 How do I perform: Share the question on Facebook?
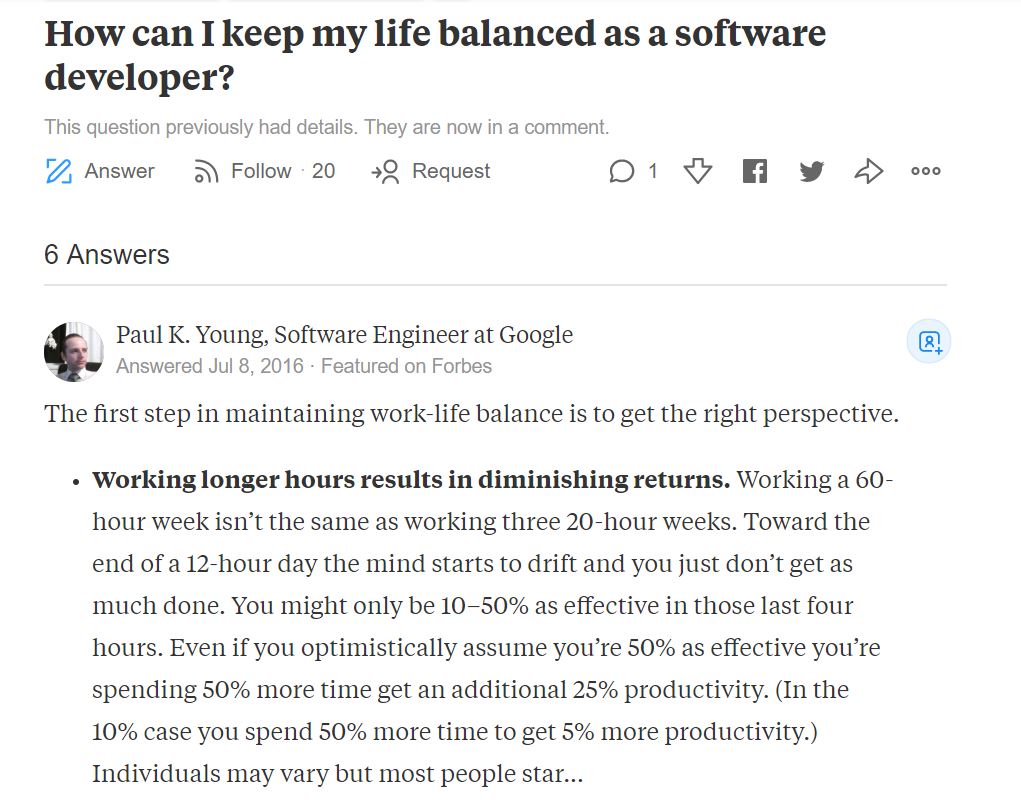[x=755, y=171]
